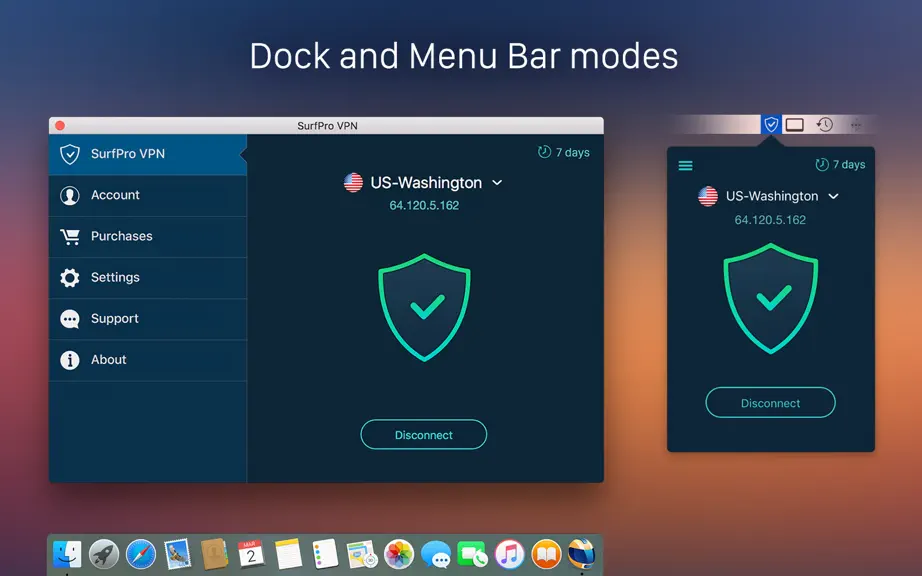The height and width of the screenshot is (576, 922).
Task: Click the green shield in the popup panel
Action: tap(770, 299)
